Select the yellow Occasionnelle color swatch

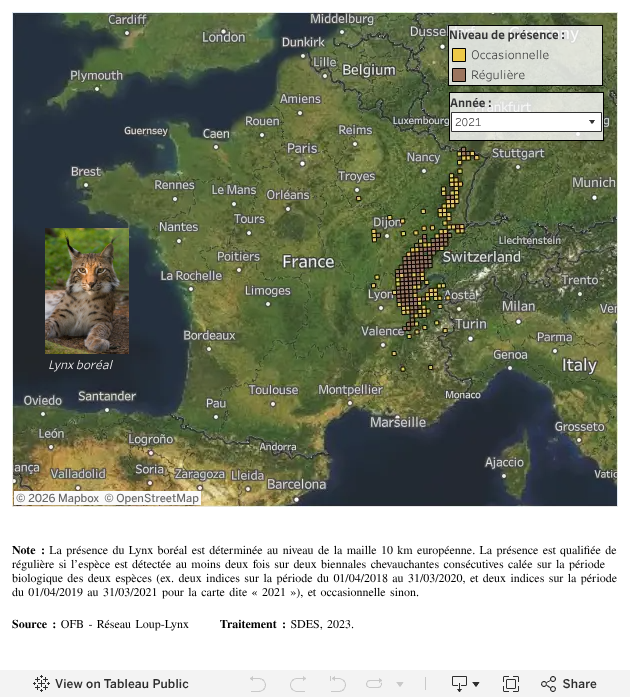click(x=459, y=55)
